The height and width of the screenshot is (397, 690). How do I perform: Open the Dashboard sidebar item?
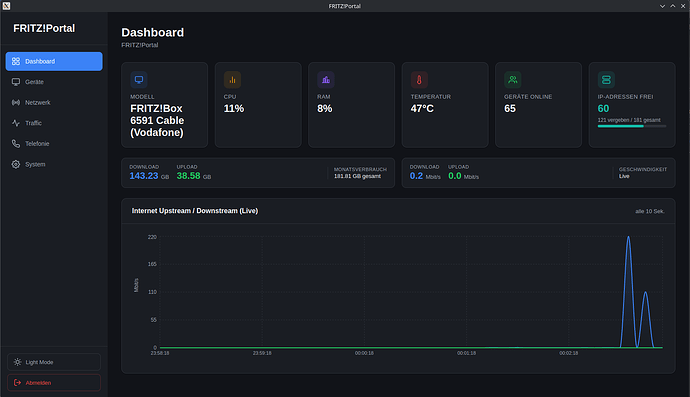54,61
